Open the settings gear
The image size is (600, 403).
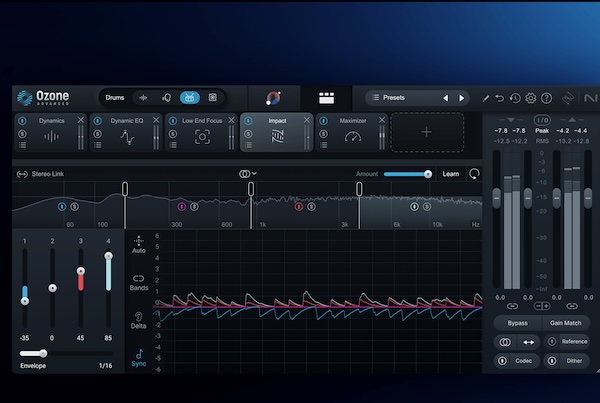(531, 98)
